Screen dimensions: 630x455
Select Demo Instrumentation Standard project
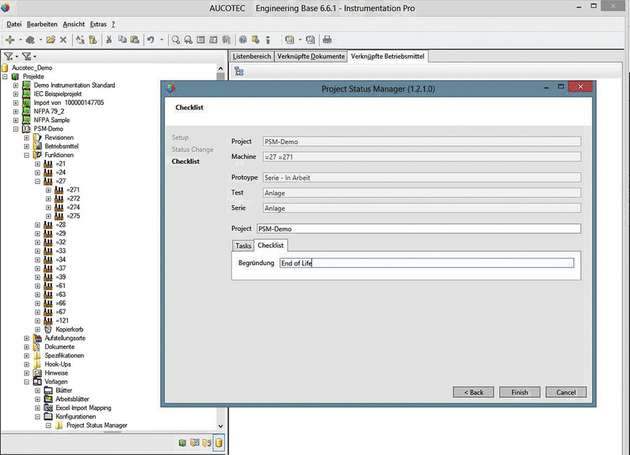click(x=74, y=85)
